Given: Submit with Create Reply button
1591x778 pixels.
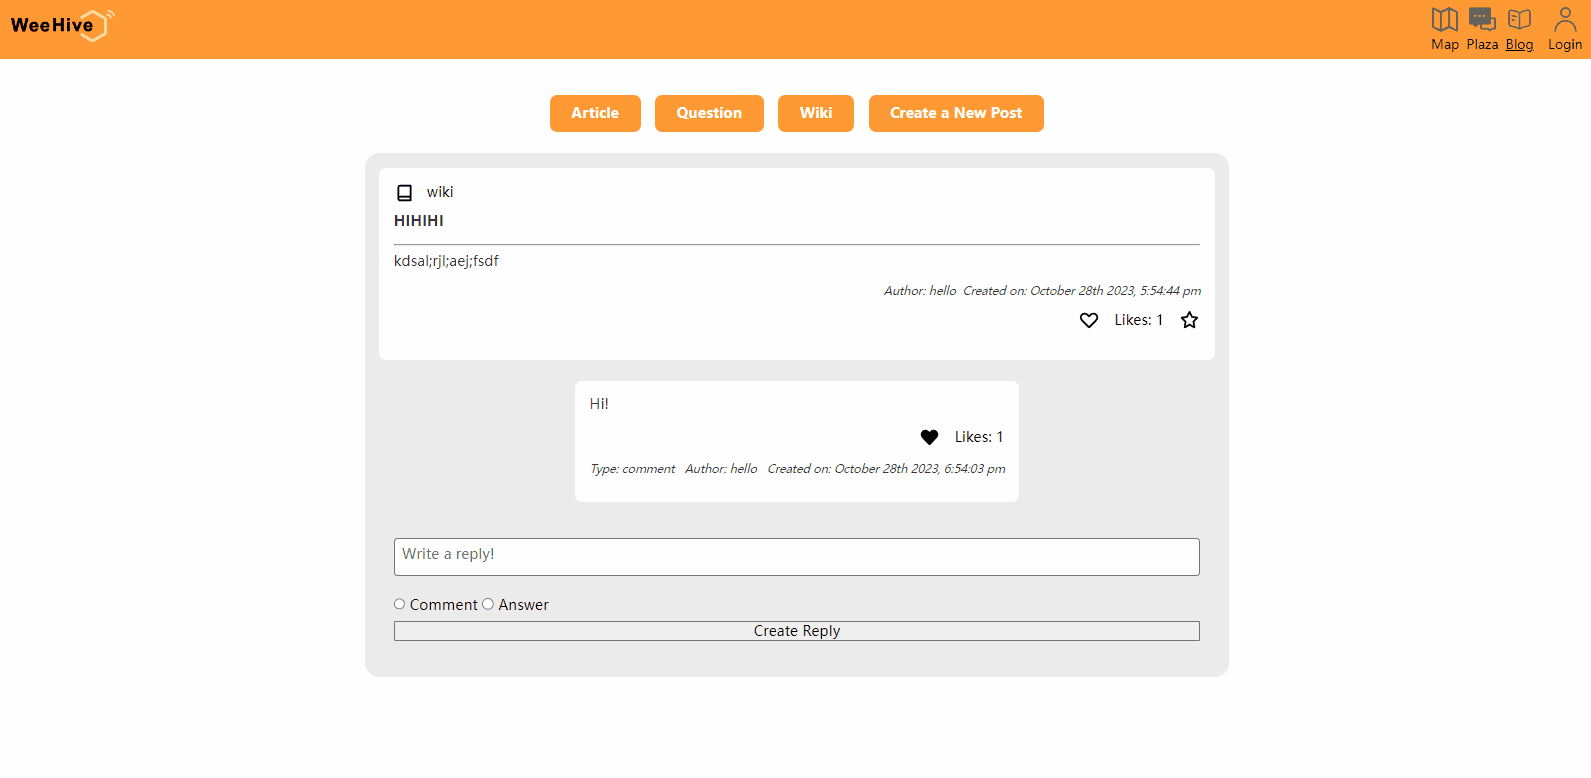Looking at the screenshot, I should click(796, 631).
